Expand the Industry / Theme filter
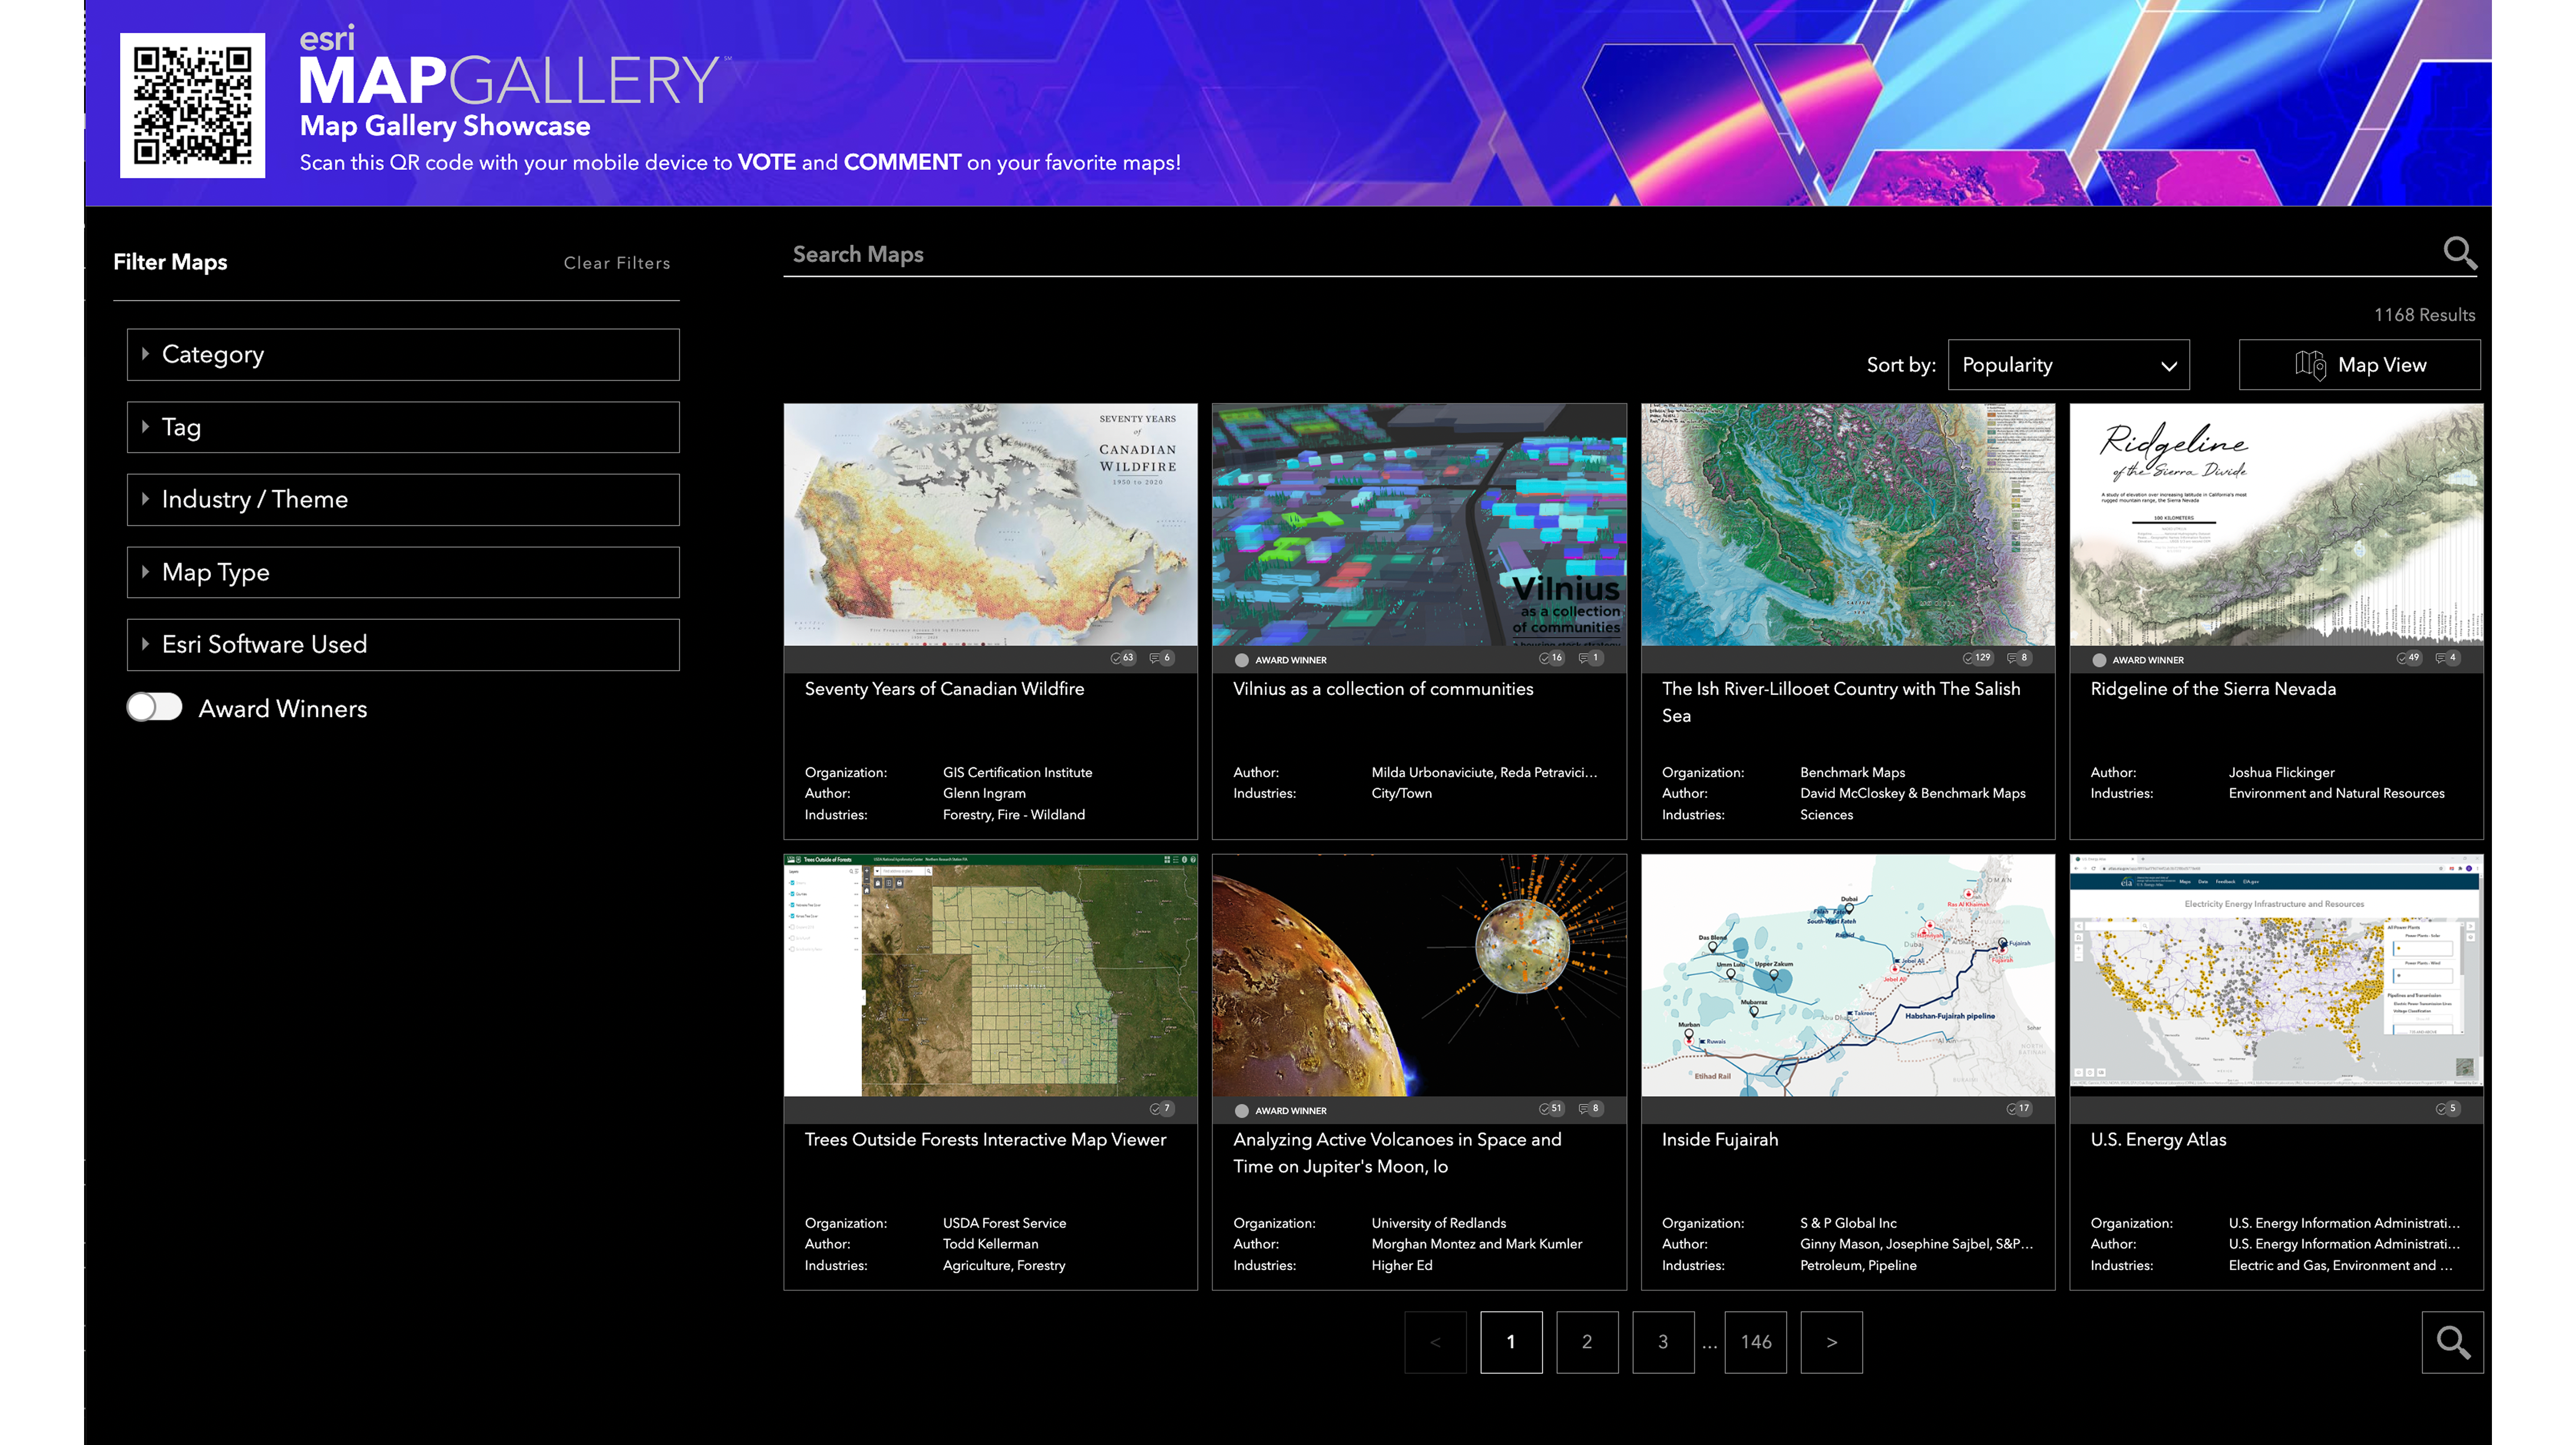Image resolution: width=2576 pixels, height=1445 pixels. [x=403, y=499]
